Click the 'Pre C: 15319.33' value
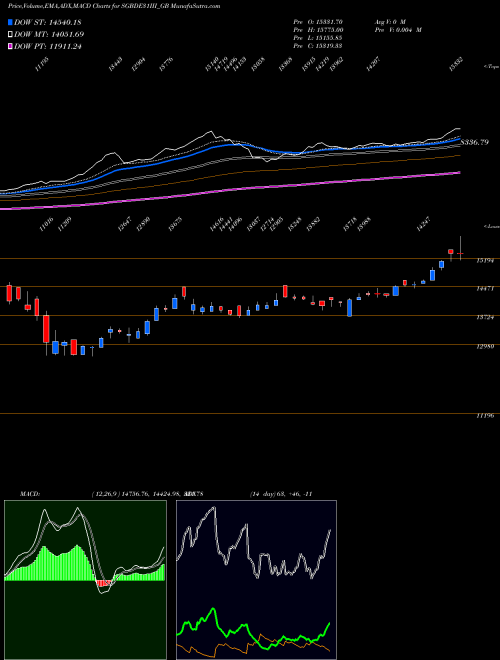The height and width of the screenshot is (660, 500). 317,46
